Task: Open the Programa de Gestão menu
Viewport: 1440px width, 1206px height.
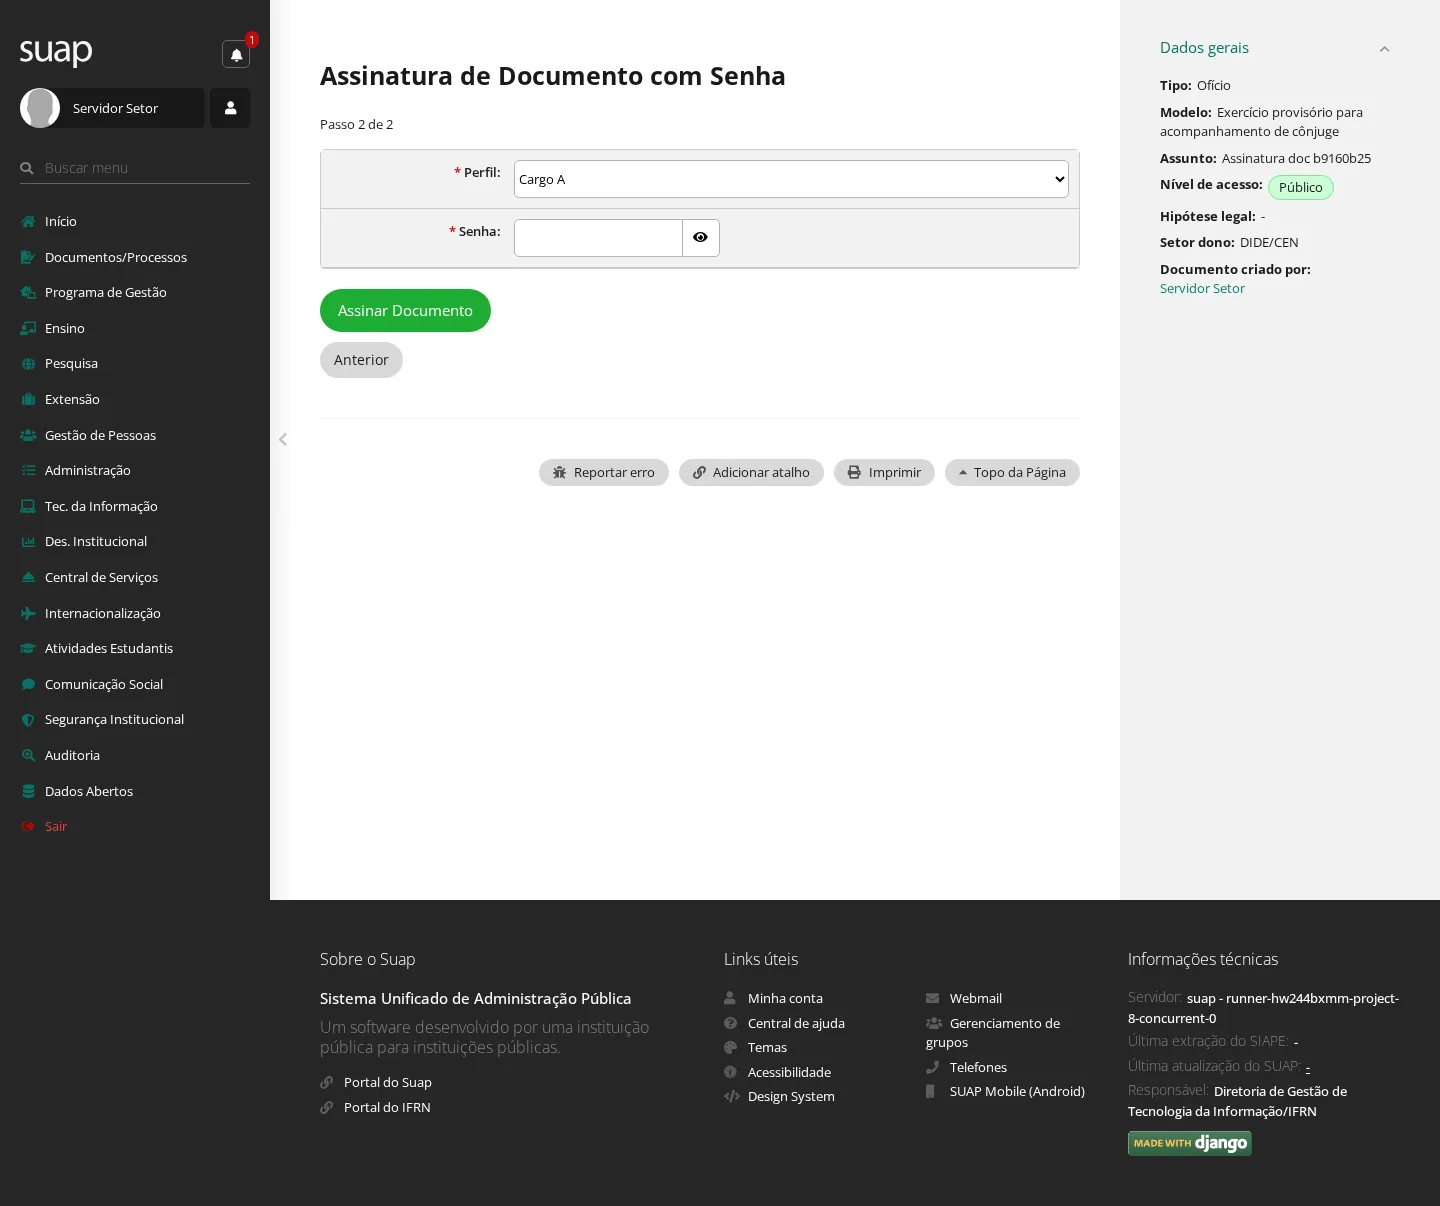Action: tap(105, 292)
